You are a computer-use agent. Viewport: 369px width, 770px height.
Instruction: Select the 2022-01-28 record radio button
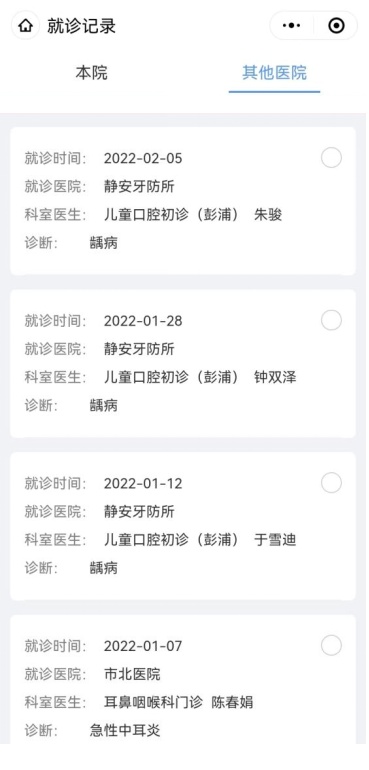331,321
